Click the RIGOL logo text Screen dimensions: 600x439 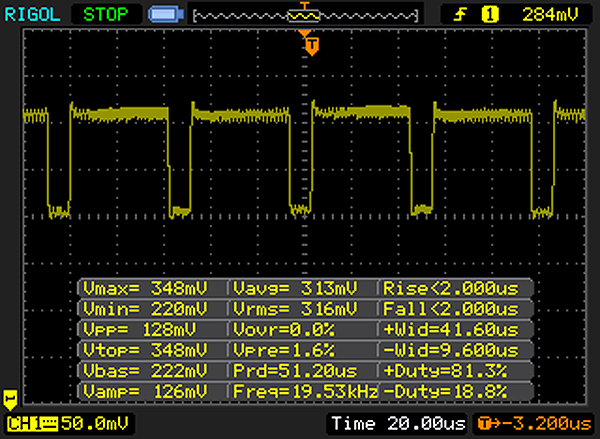pyautogui.click(x=32, y=15)
